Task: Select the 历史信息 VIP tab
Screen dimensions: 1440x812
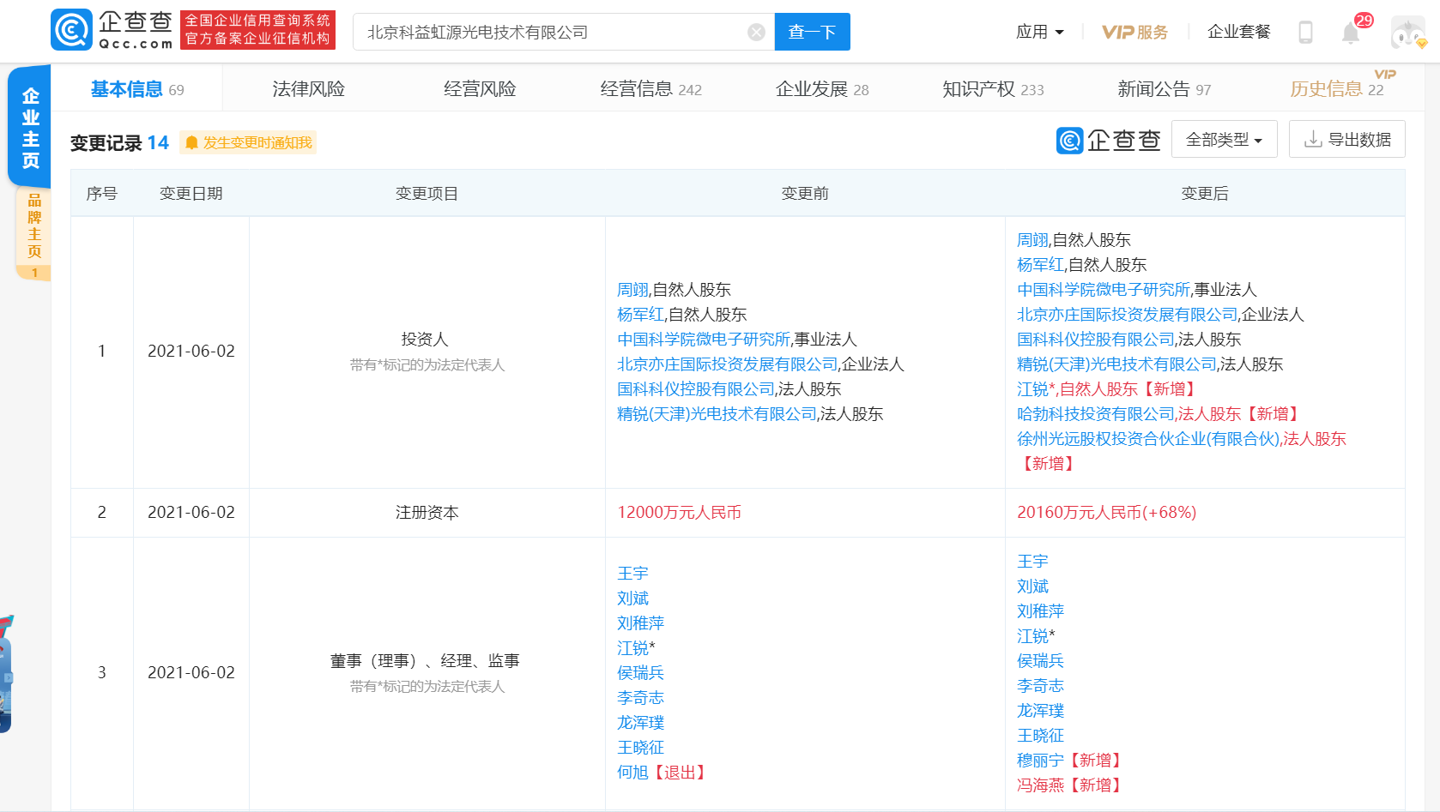Action: 1336,89
